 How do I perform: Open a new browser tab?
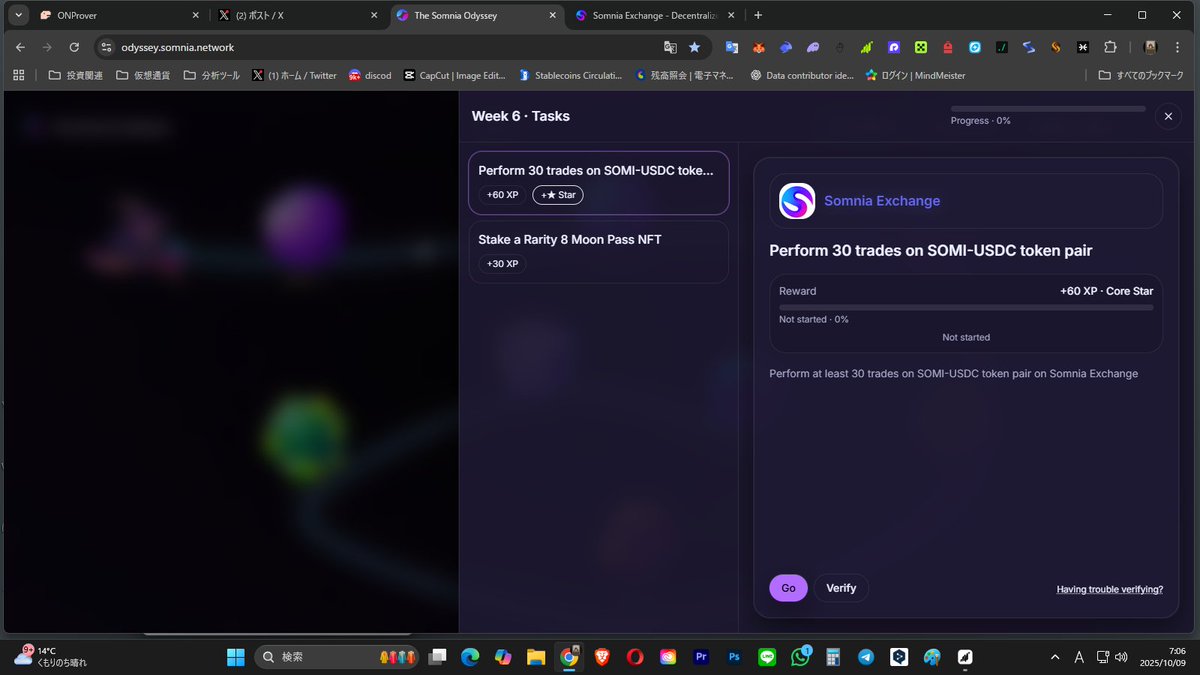click(758, 15)
